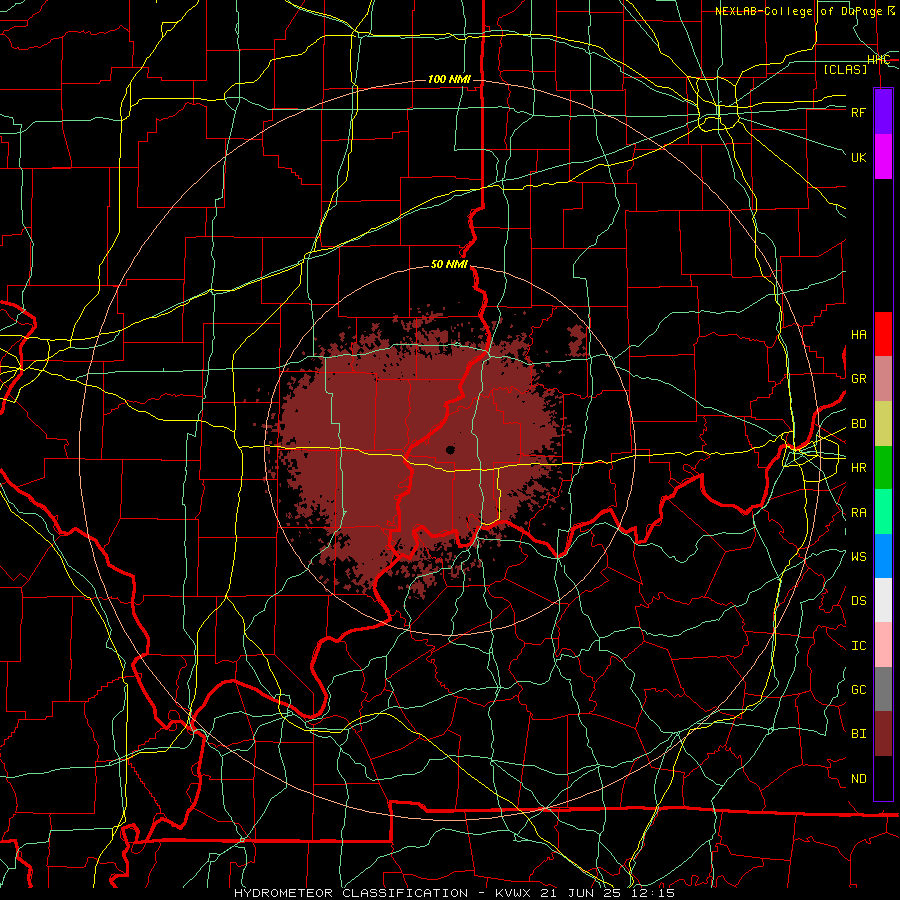Click the UK legend label
This screenshot has height=900, width=900.
[858, 157]
